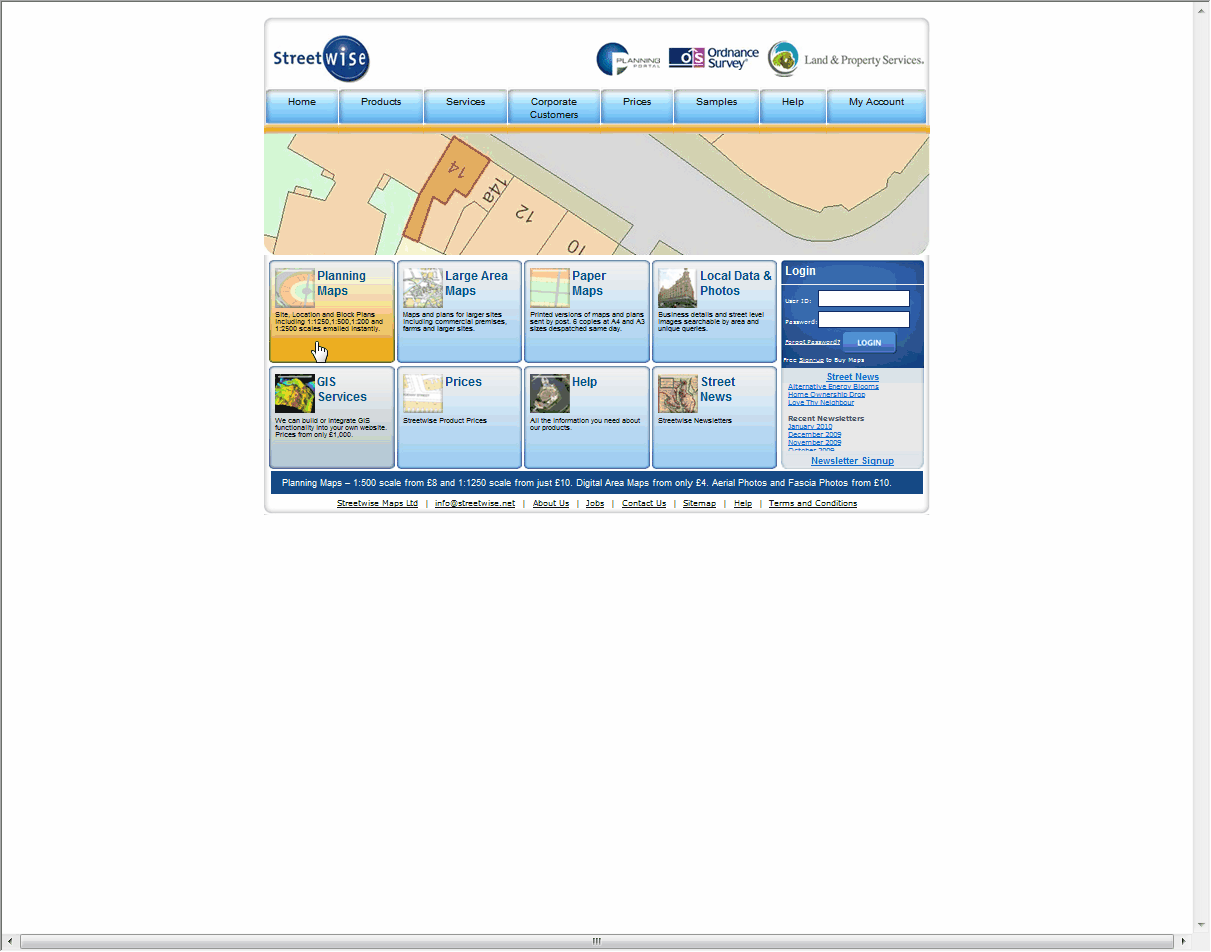
Task: Click the Streetwise logo
Action: point(321,58)
